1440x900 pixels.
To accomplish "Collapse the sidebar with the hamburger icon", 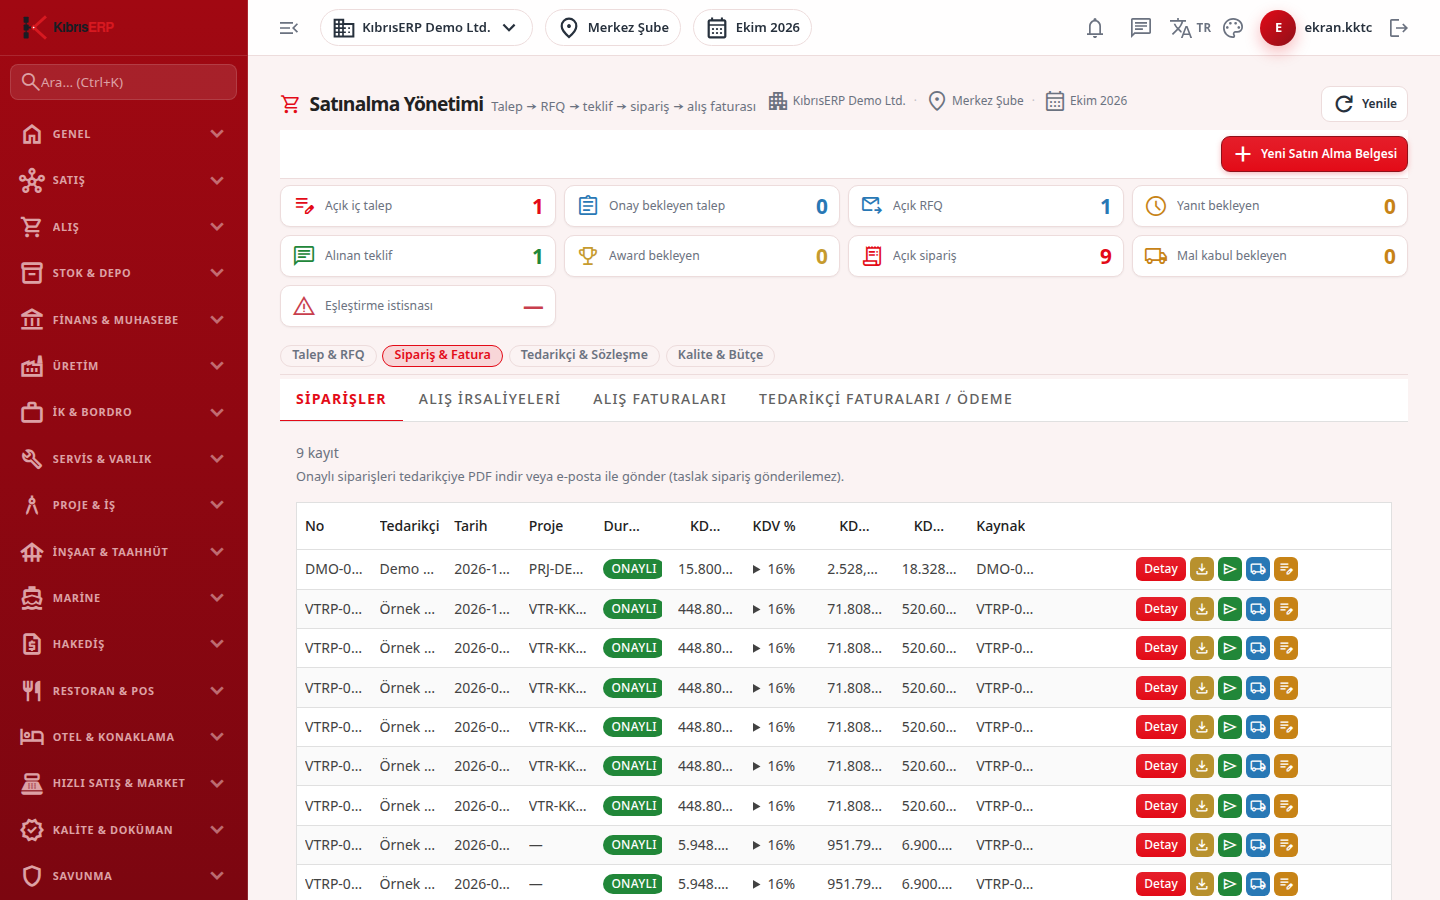I will click(289, 28).
